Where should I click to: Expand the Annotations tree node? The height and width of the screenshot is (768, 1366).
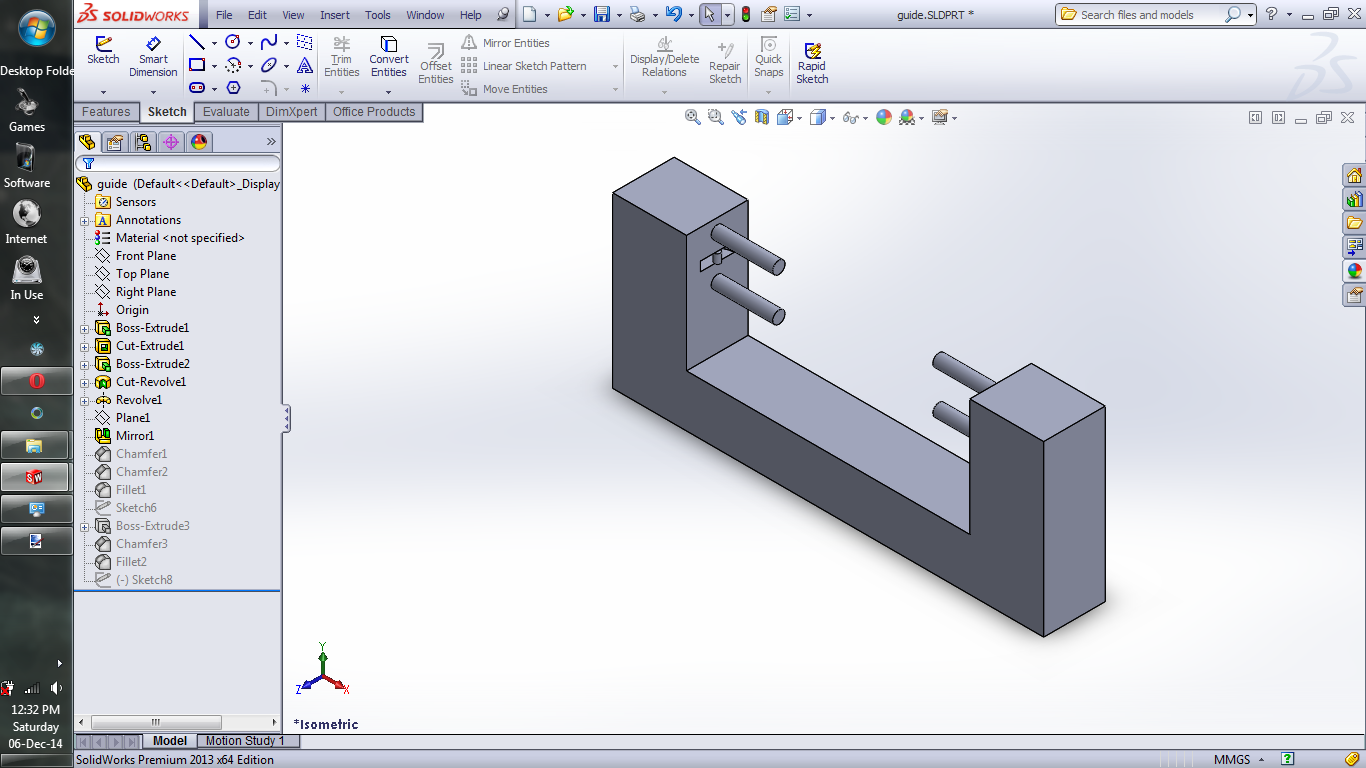(x=85, y=220)
